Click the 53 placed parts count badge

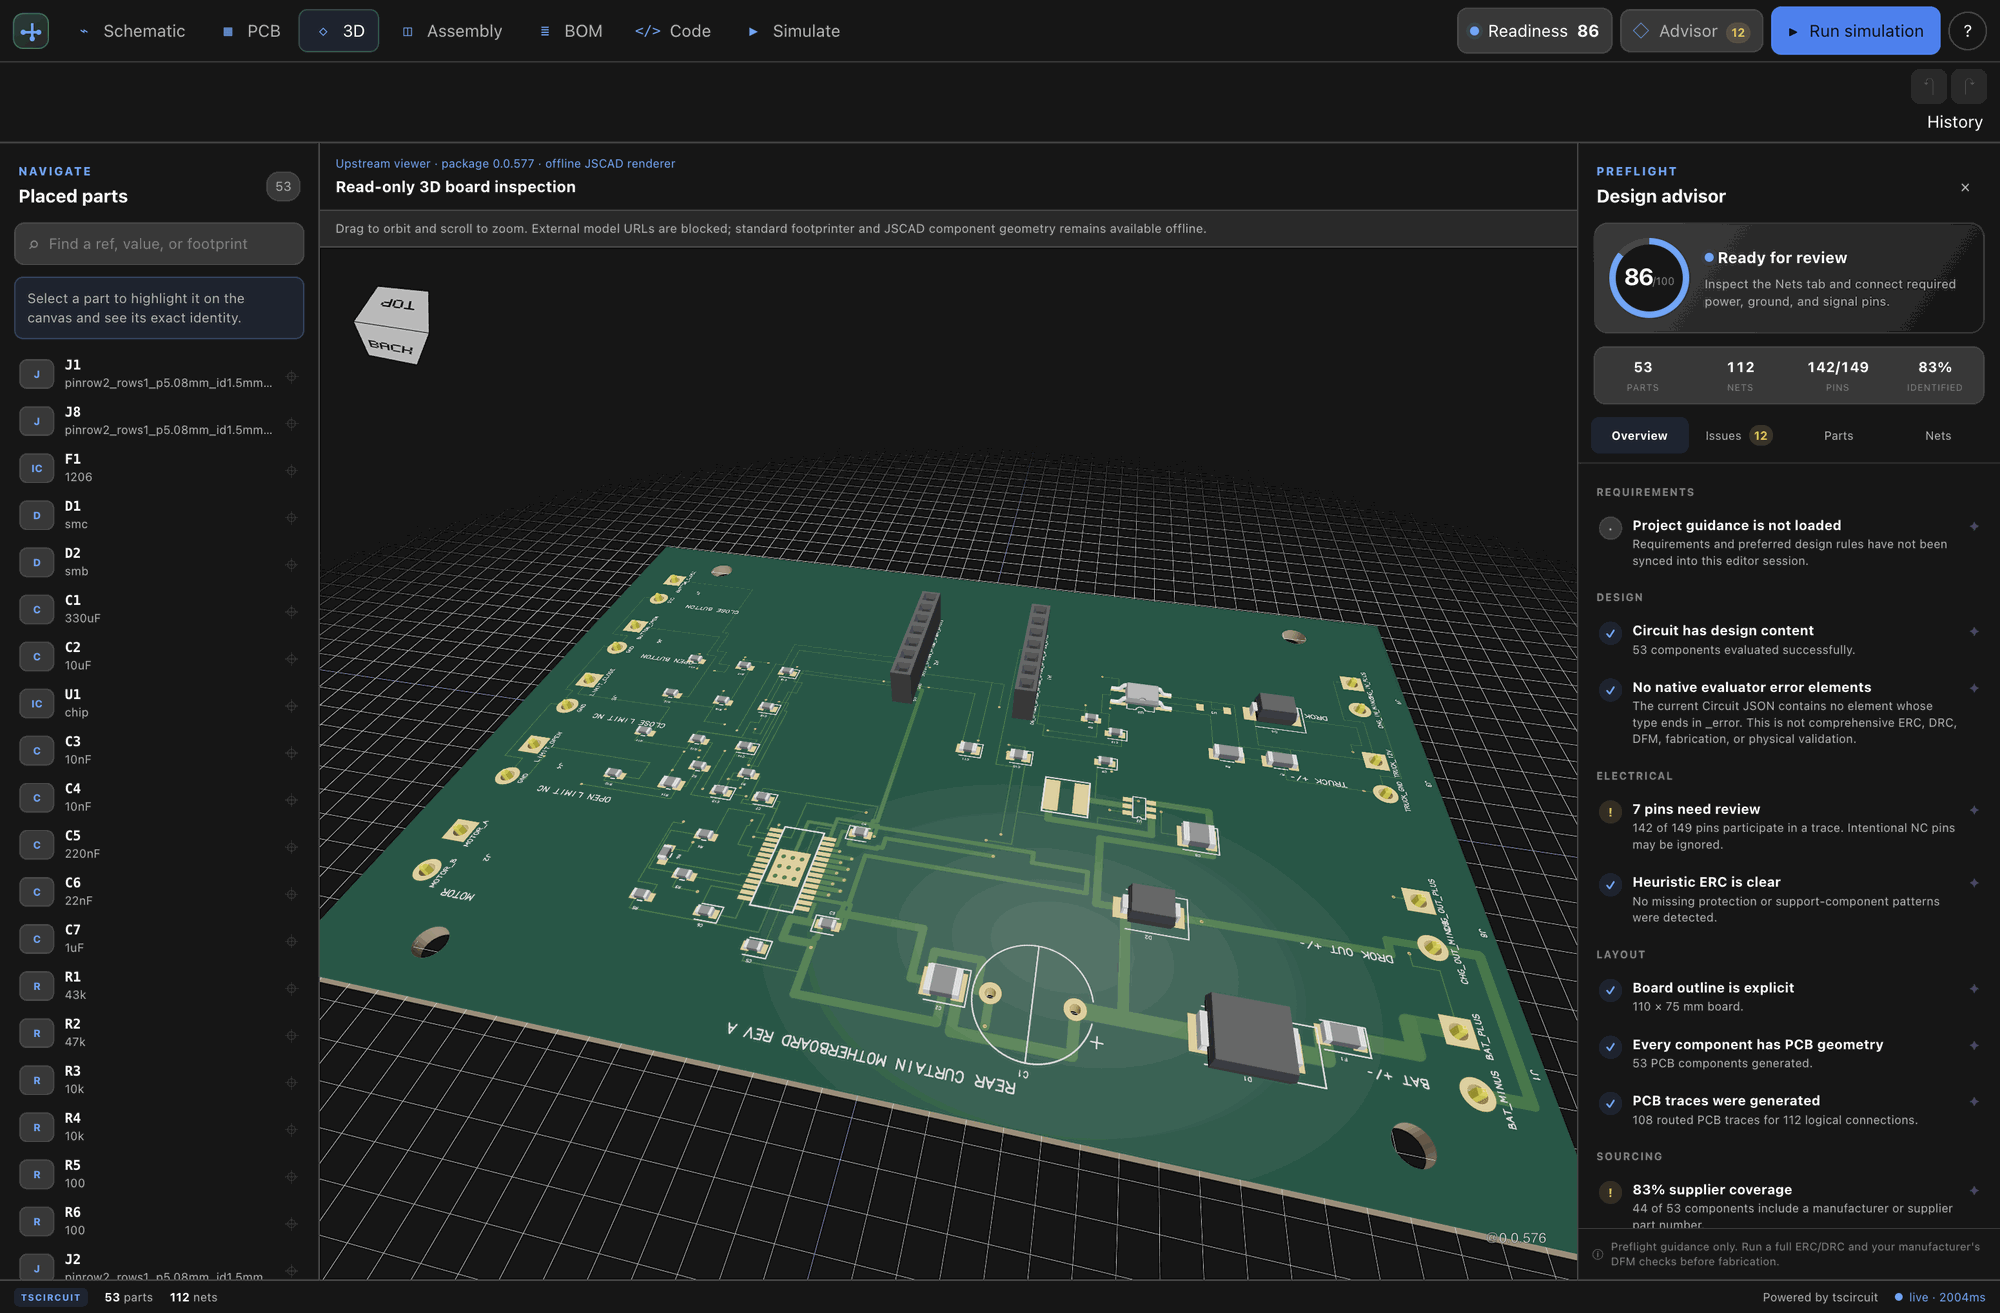tap(283, 186)
